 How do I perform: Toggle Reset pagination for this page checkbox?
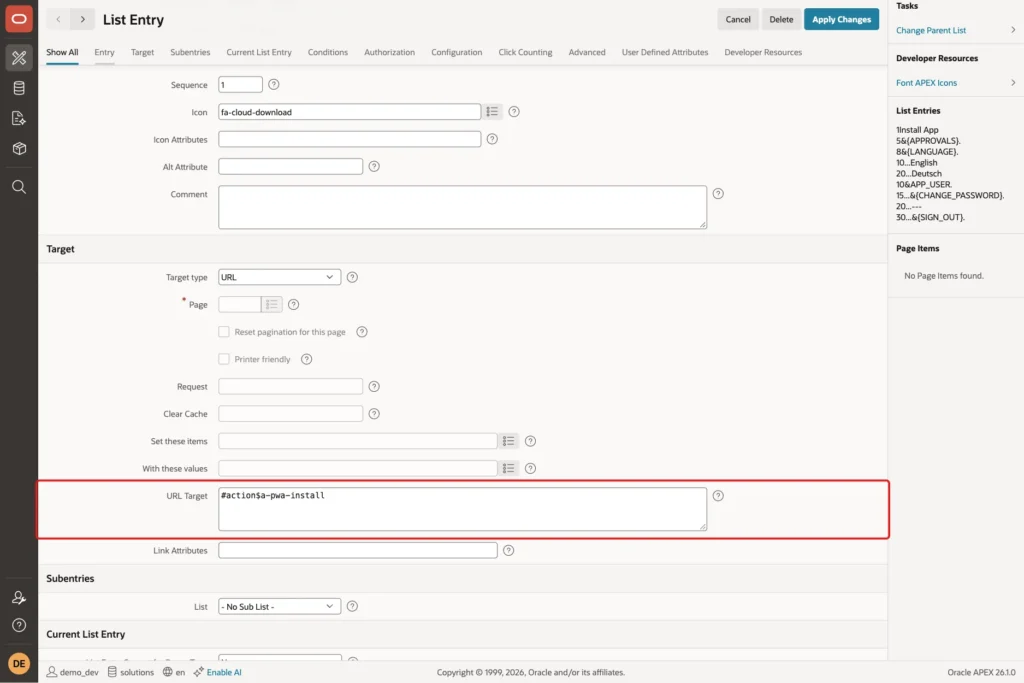click(x=224, y=332)
